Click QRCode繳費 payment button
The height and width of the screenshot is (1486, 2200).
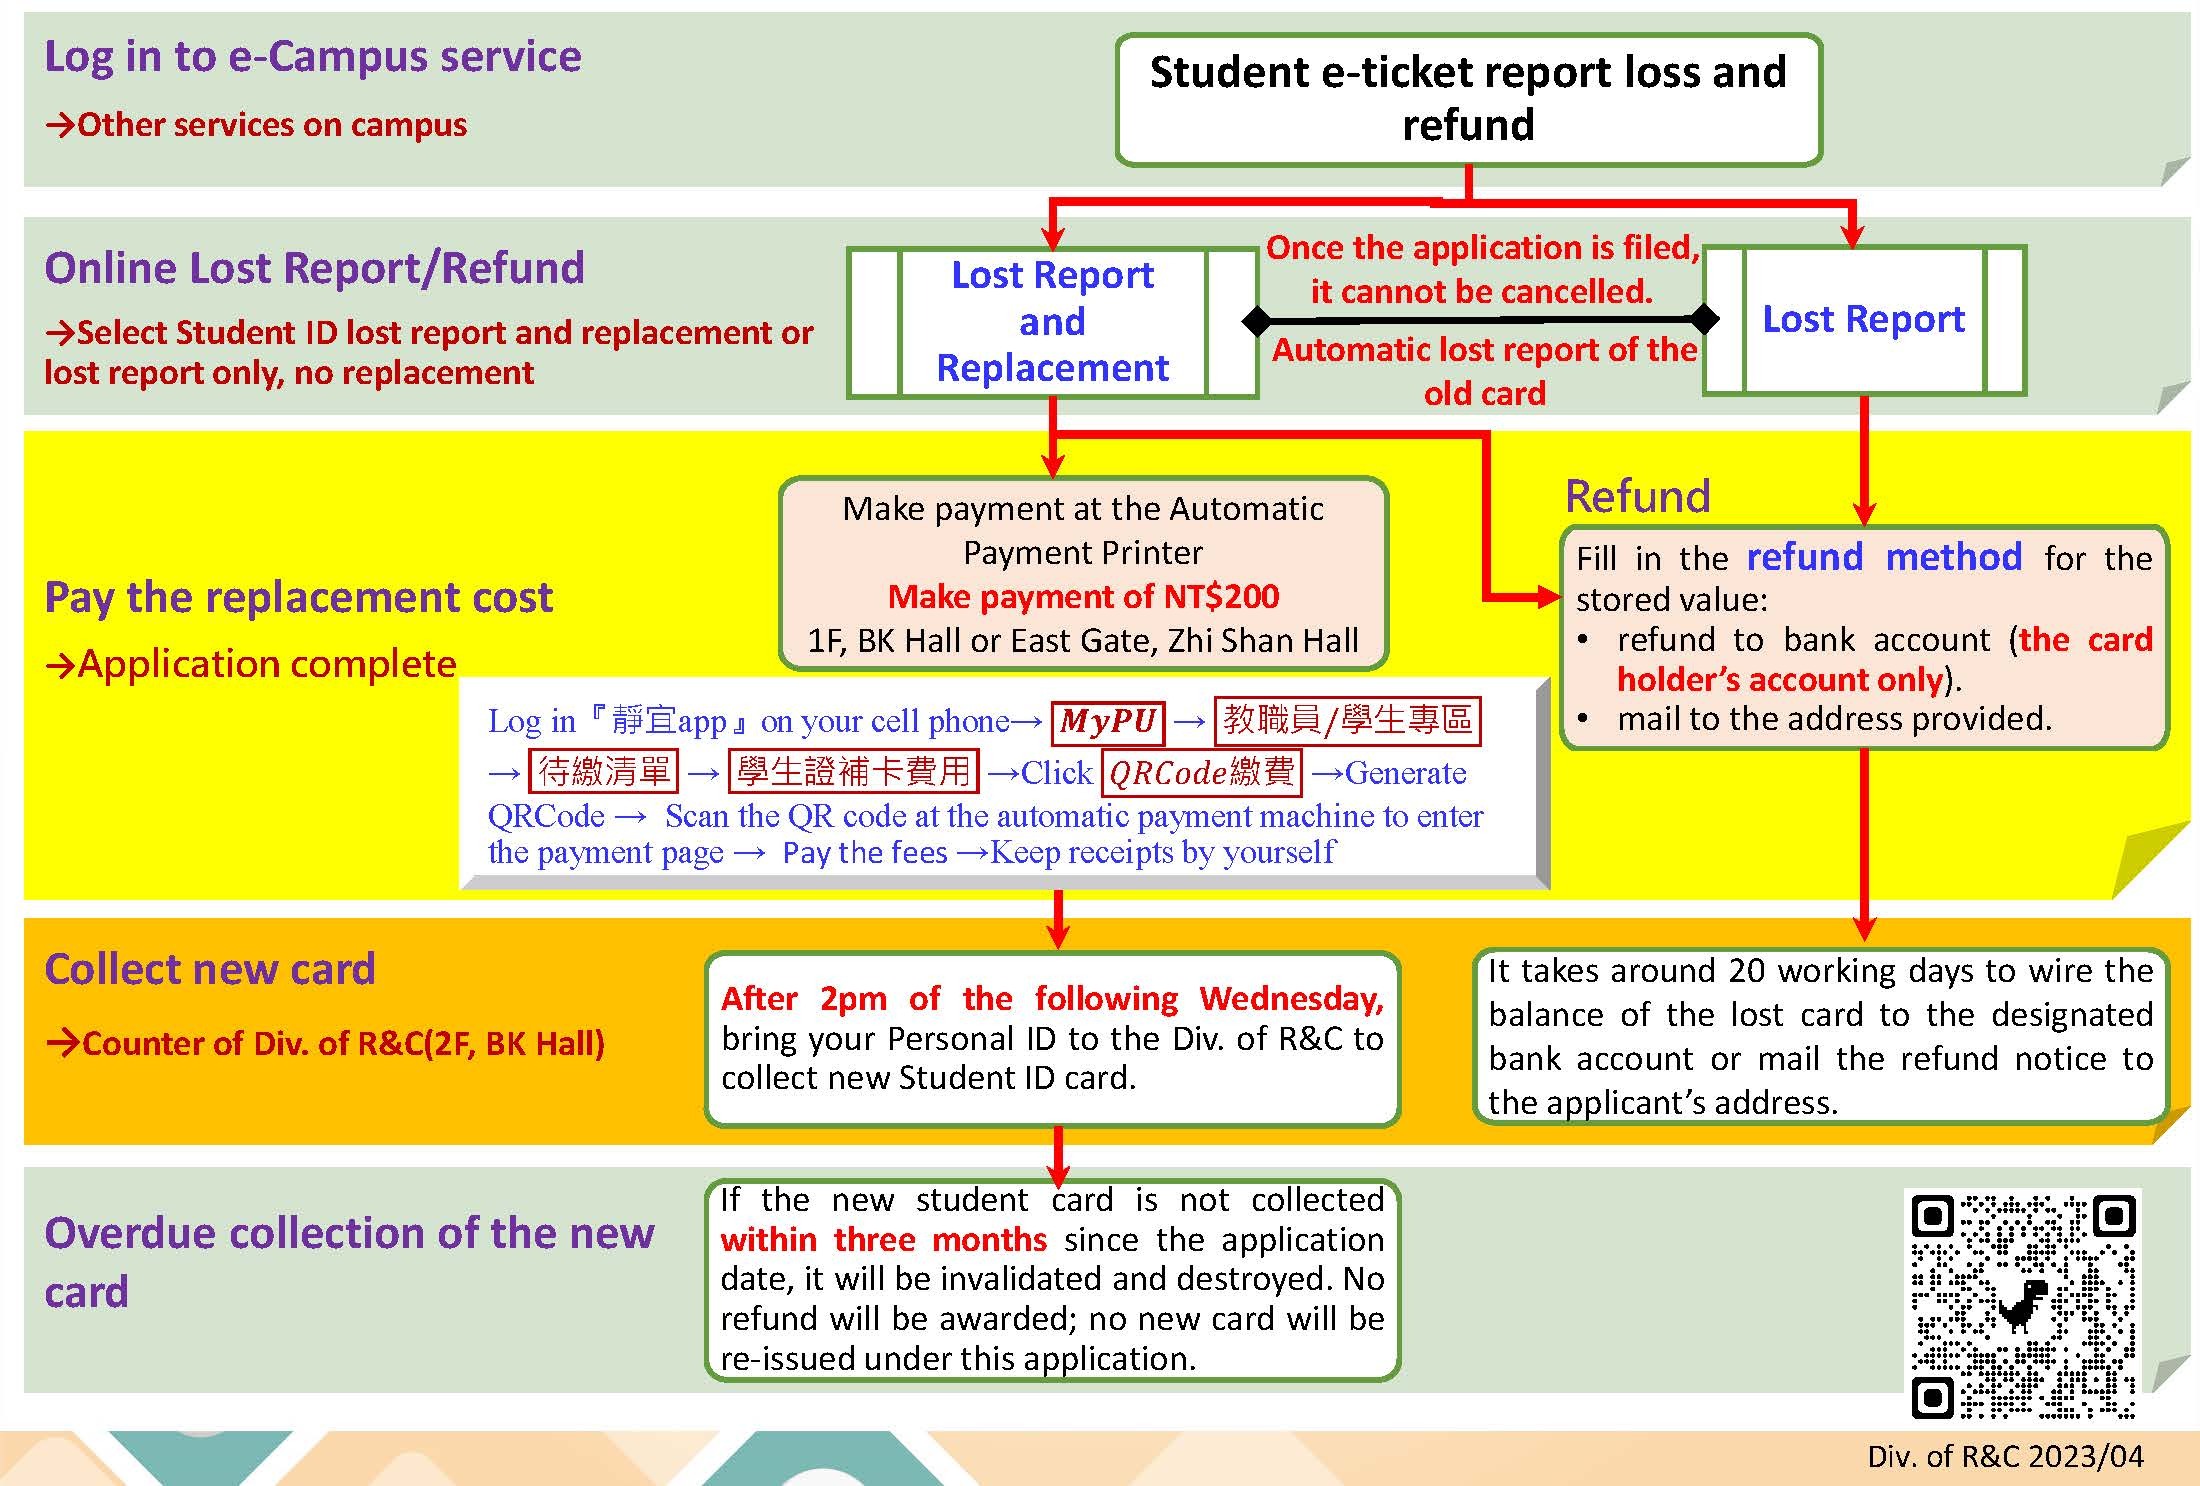pyautogui.click(x=1184, y=771)
